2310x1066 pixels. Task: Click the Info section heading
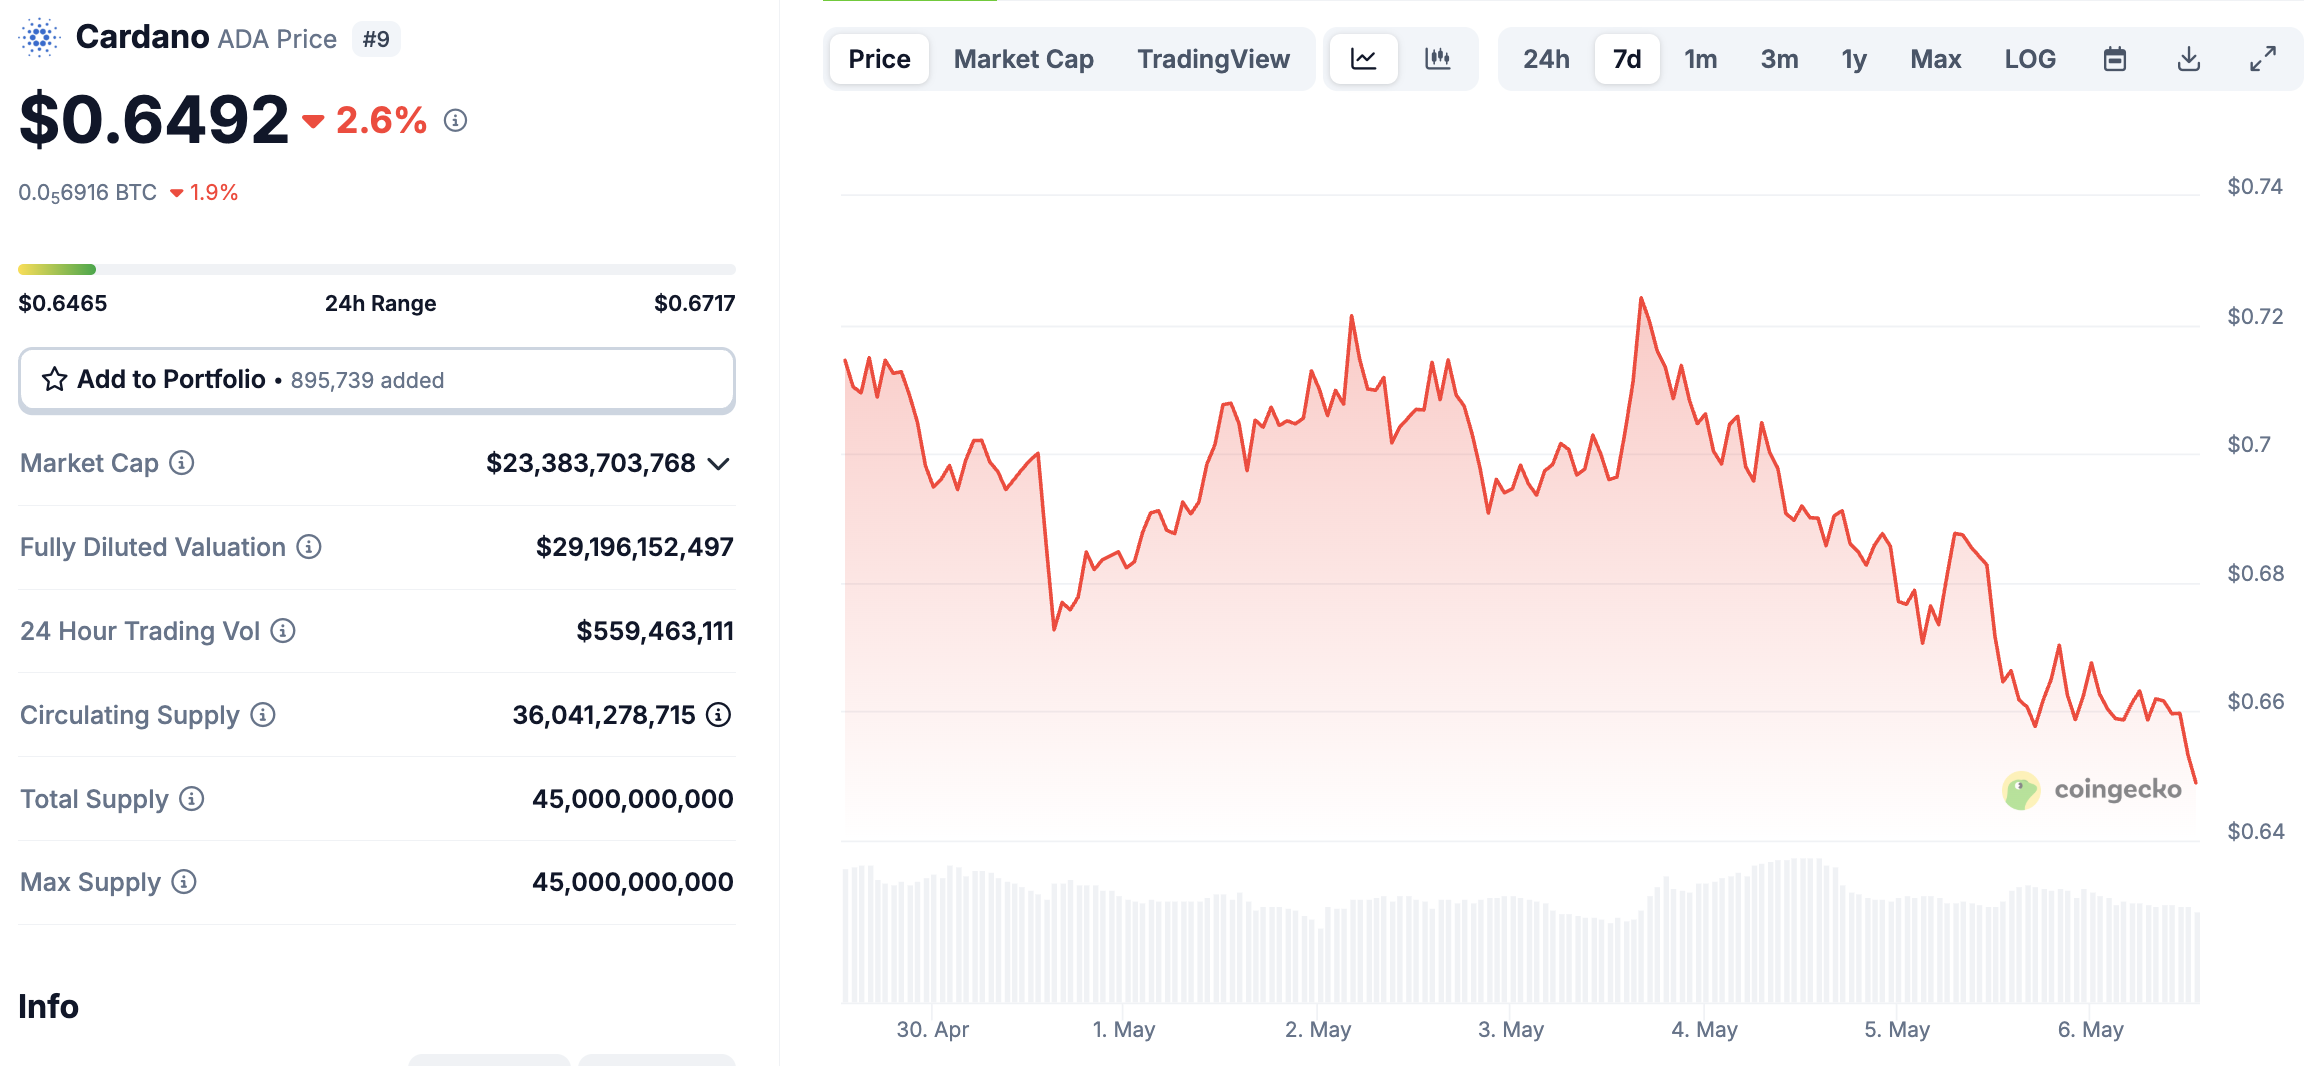tap(48, 1006)
